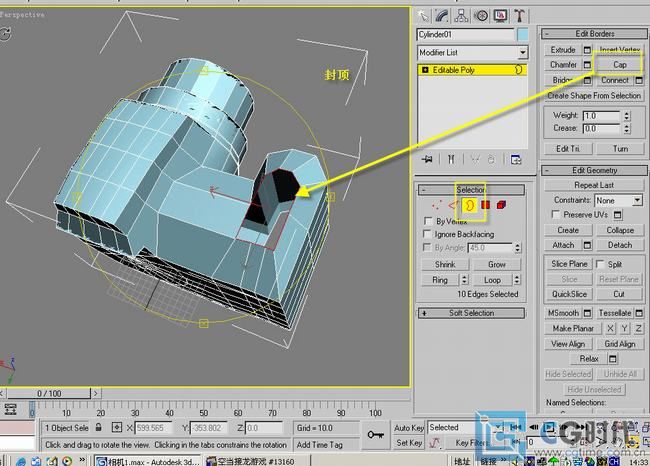Click the 0 / 100 time slider
Screen dimensions: 650x466
49,393
